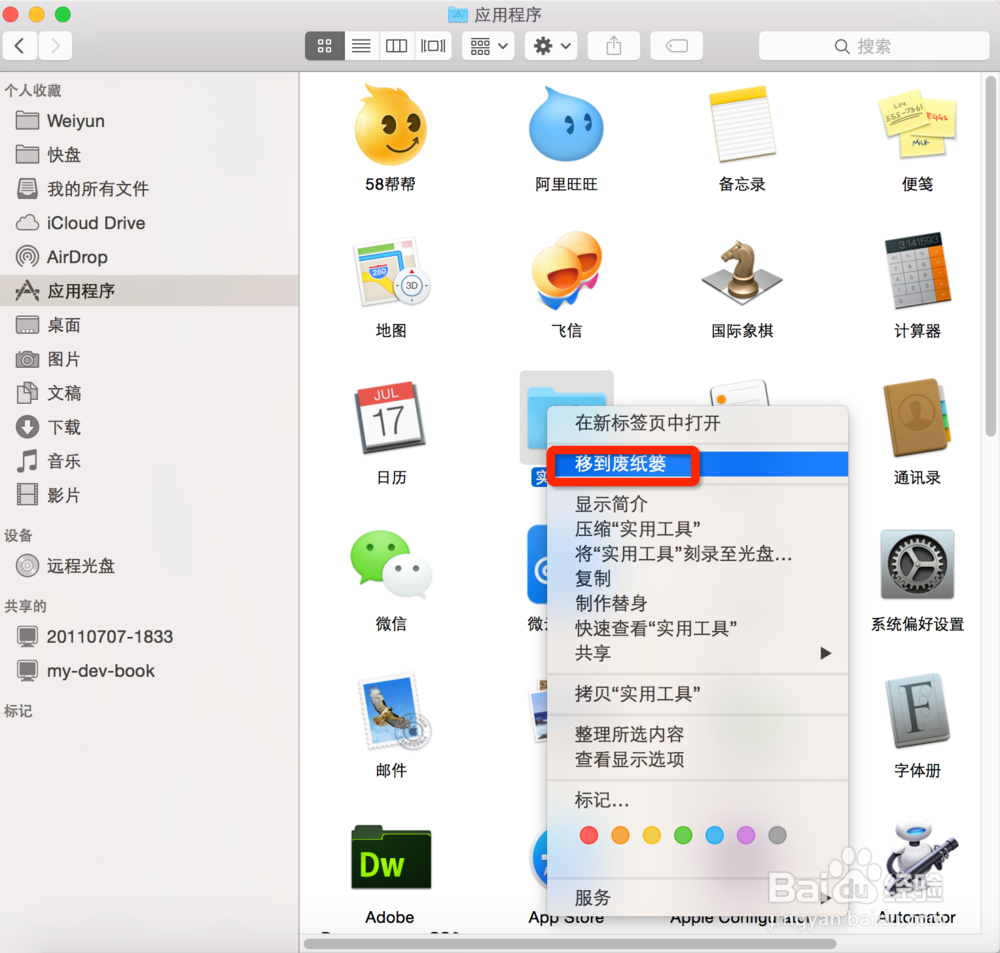Select the 微信 WeChat app icon
Image resolution: width=1000 pixels, height=953 pixels.
(x=390, y=564)
